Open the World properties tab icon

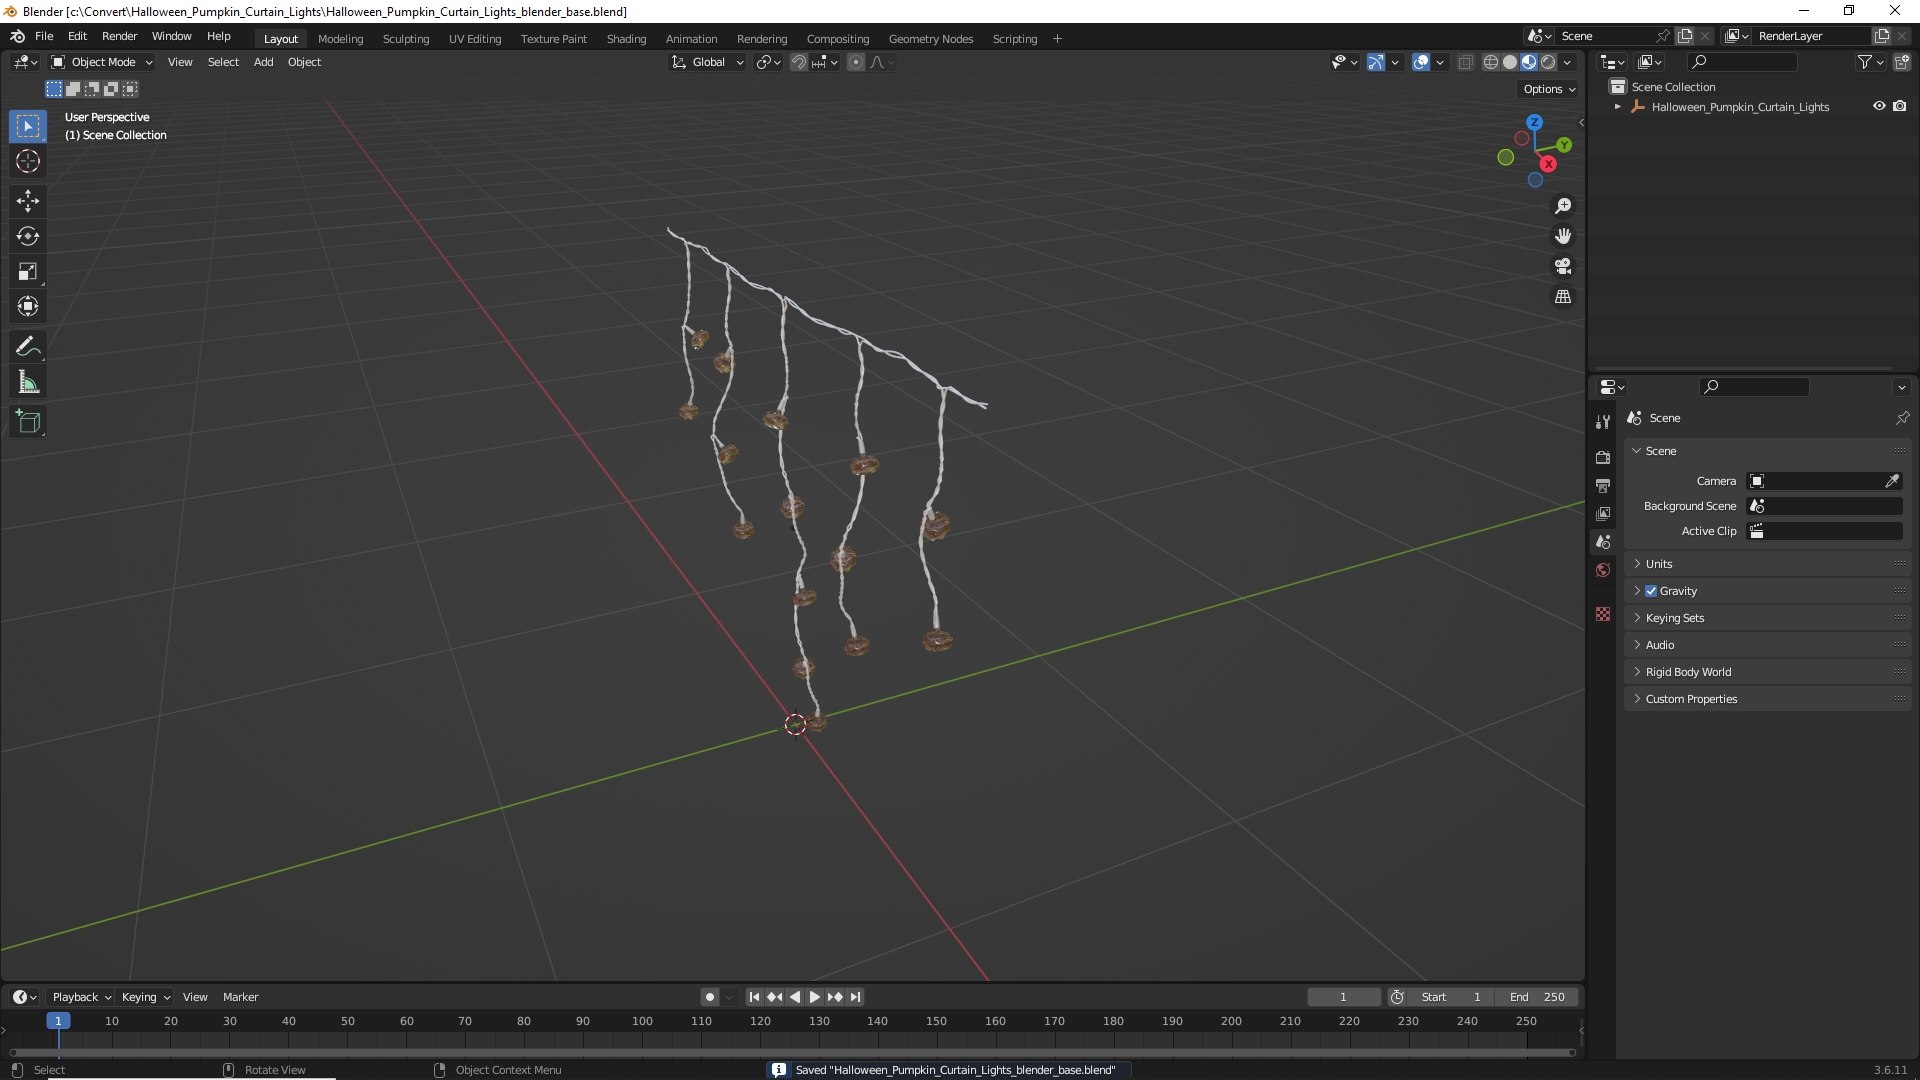pyautogui.click(x=1603, y=570)
